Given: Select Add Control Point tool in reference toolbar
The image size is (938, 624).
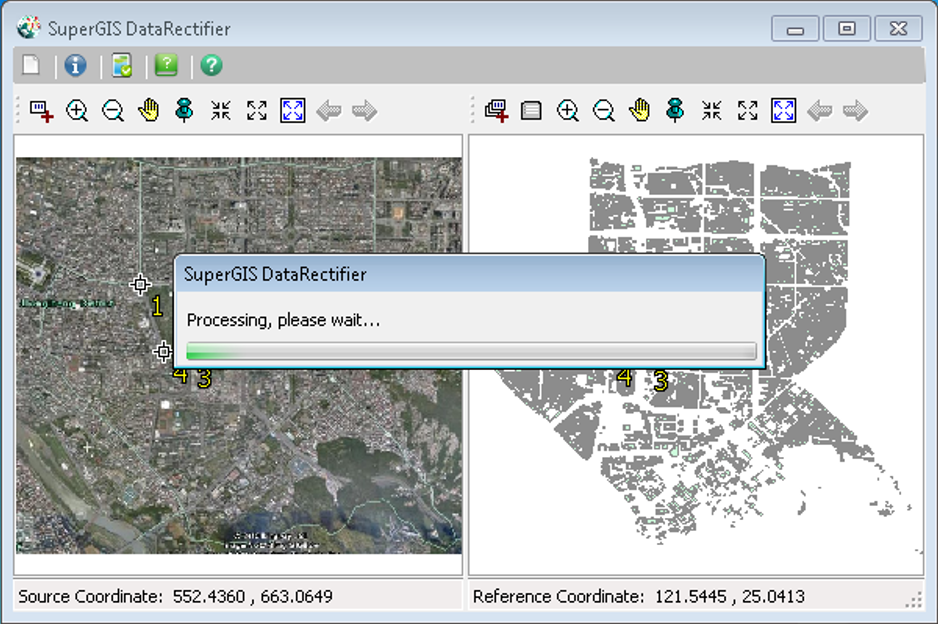Looking at the screenshot, I should (x=497, y=111).
